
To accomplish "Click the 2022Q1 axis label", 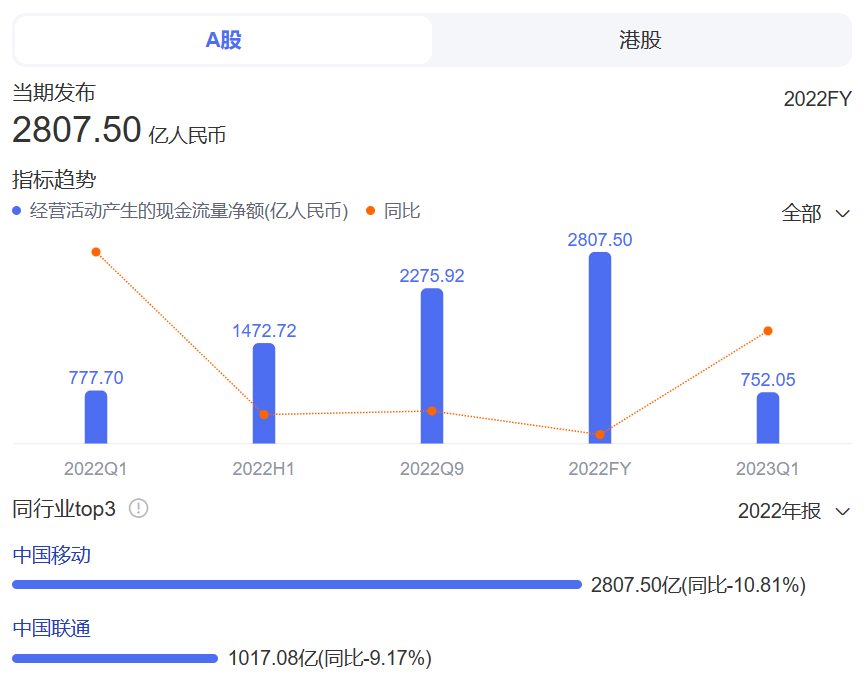I will pos(96,469).
